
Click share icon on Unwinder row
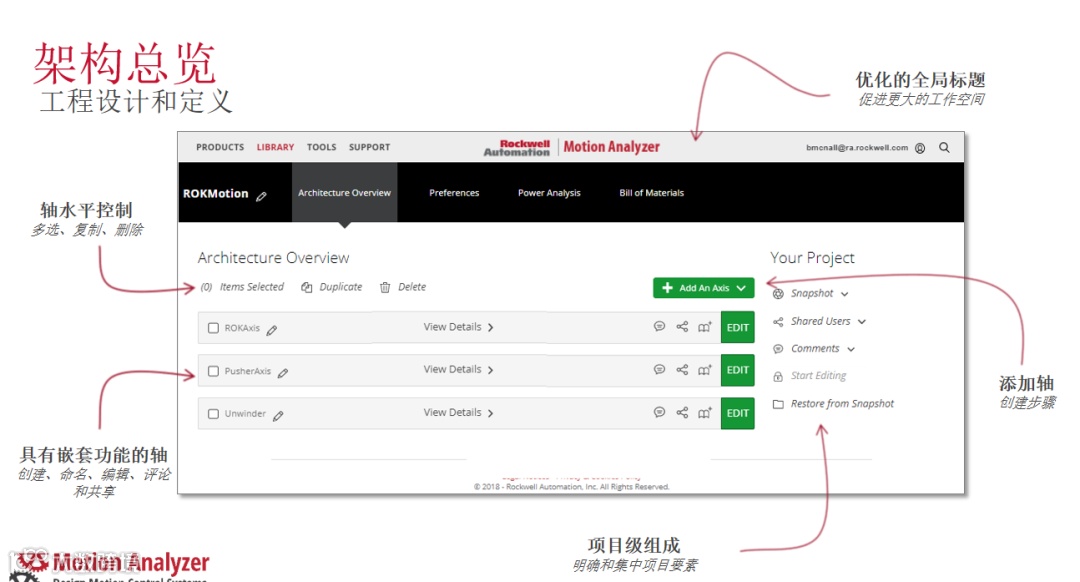click(682, 413)
